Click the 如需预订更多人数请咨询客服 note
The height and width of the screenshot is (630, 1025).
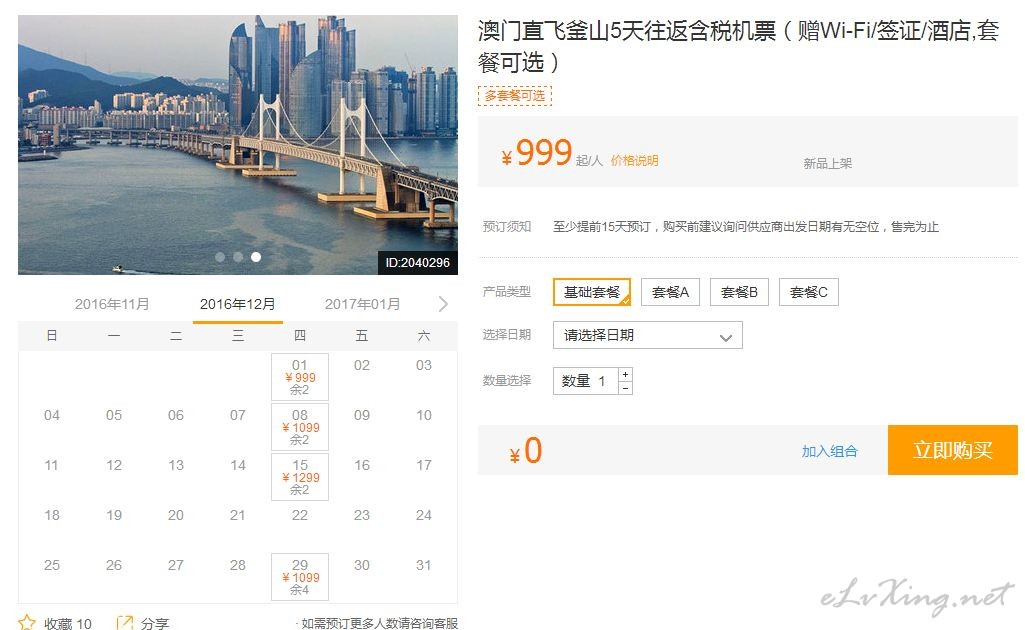click(379, 623)
